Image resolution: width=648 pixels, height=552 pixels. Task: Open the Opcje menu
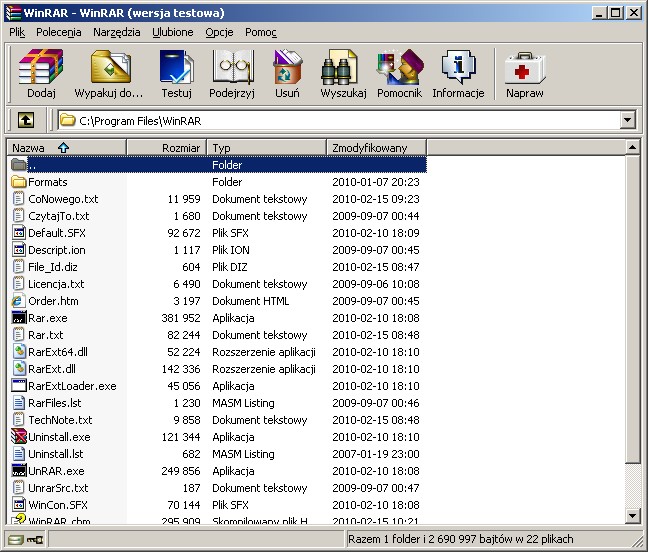pos(219,32)
